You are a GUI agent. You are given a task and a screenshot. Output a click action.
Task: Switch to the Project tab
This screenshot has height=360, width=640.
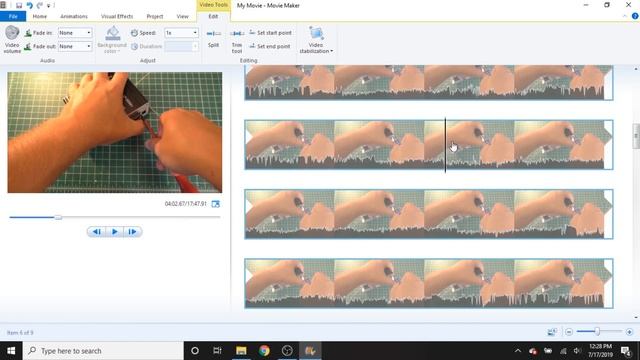coord(155,16)
